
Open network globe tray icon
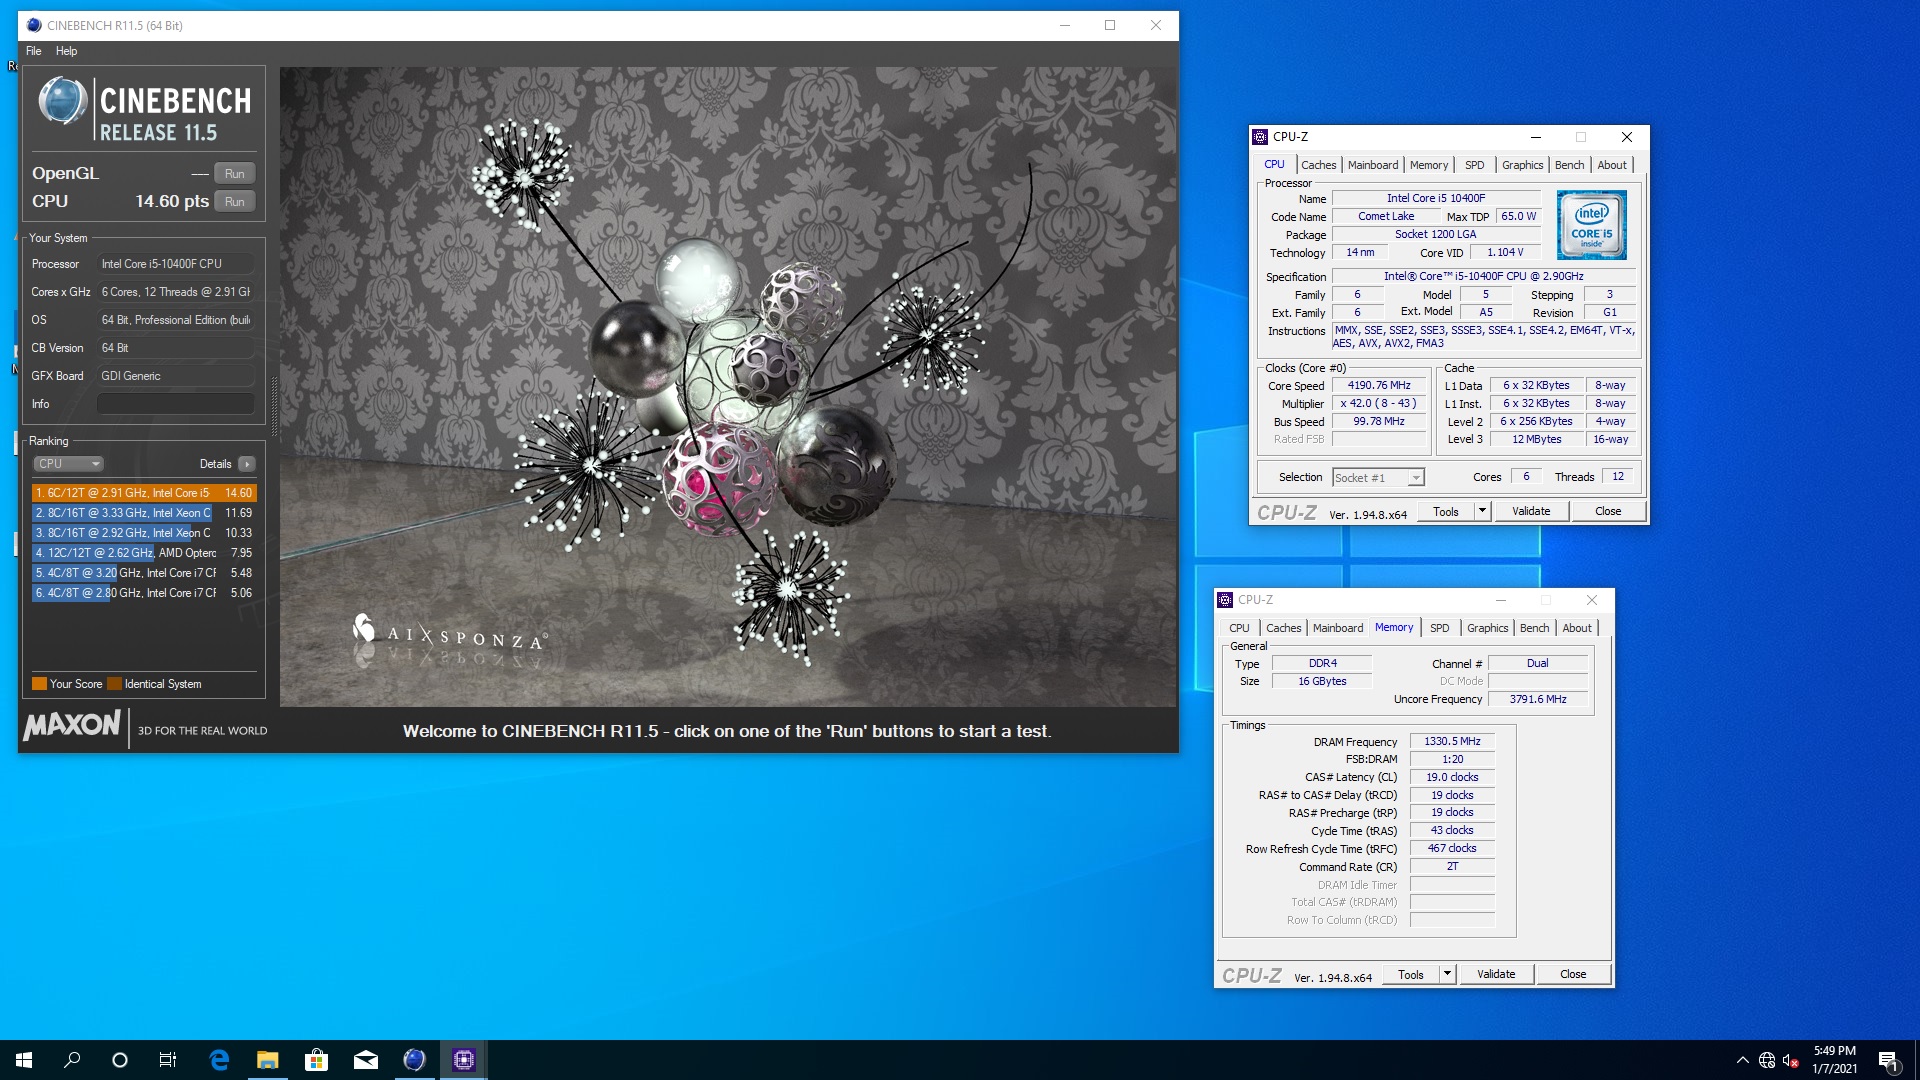tap(1767, 1060)
